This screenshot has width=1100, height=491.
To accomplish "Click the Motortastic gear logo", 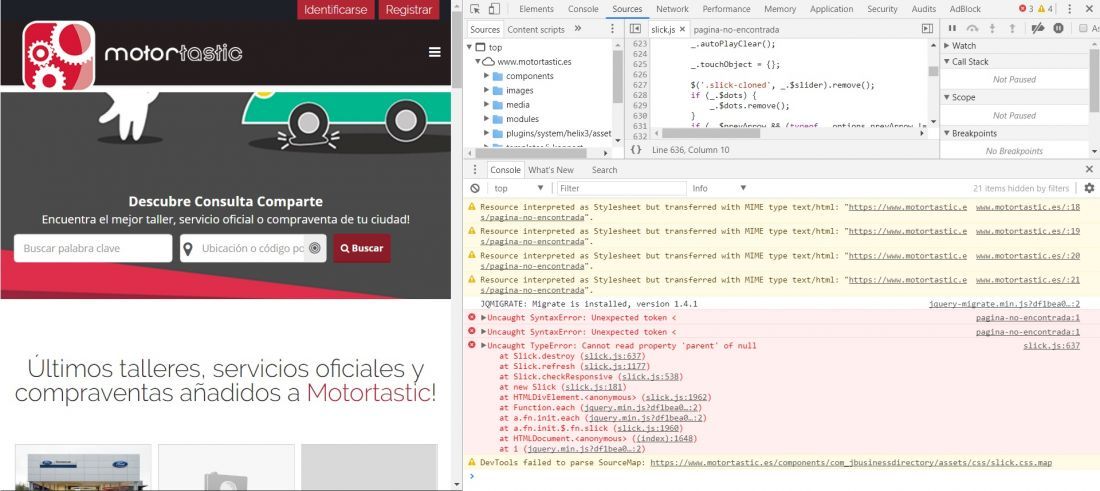I will 59,55.
